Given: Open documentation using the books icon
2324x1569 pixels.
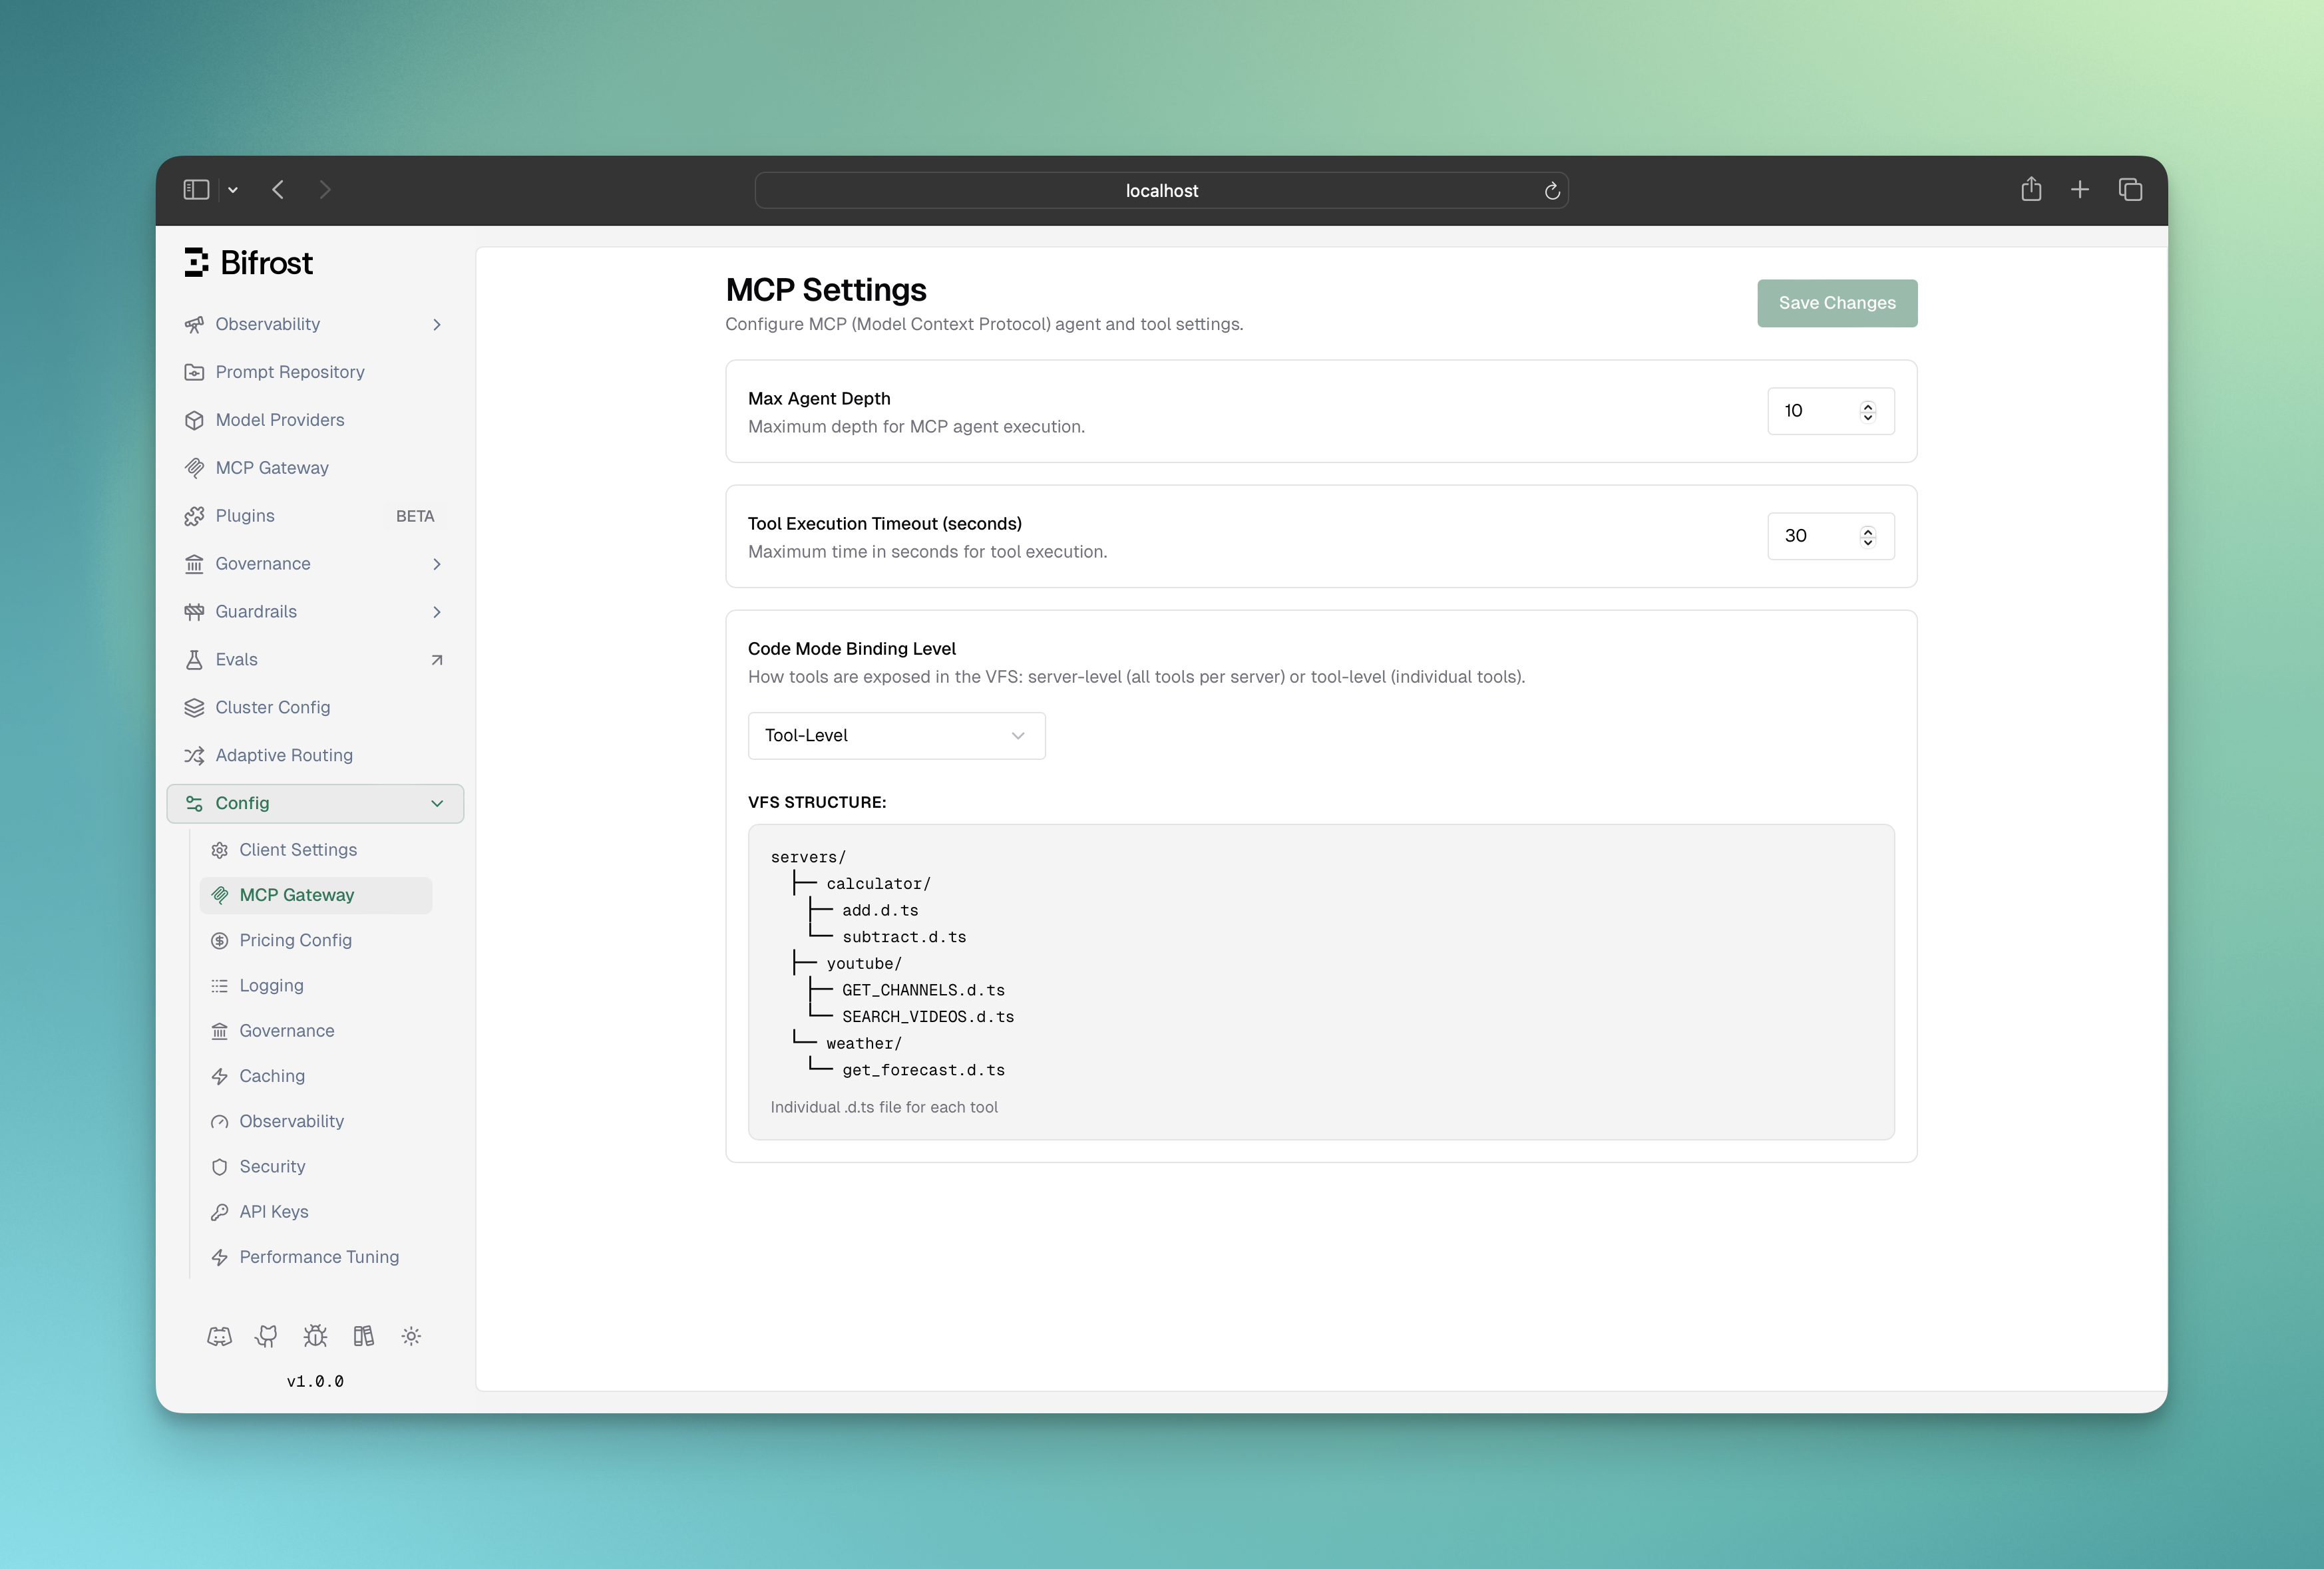Looking at the screenshot, I should [x=363, y=1336].
